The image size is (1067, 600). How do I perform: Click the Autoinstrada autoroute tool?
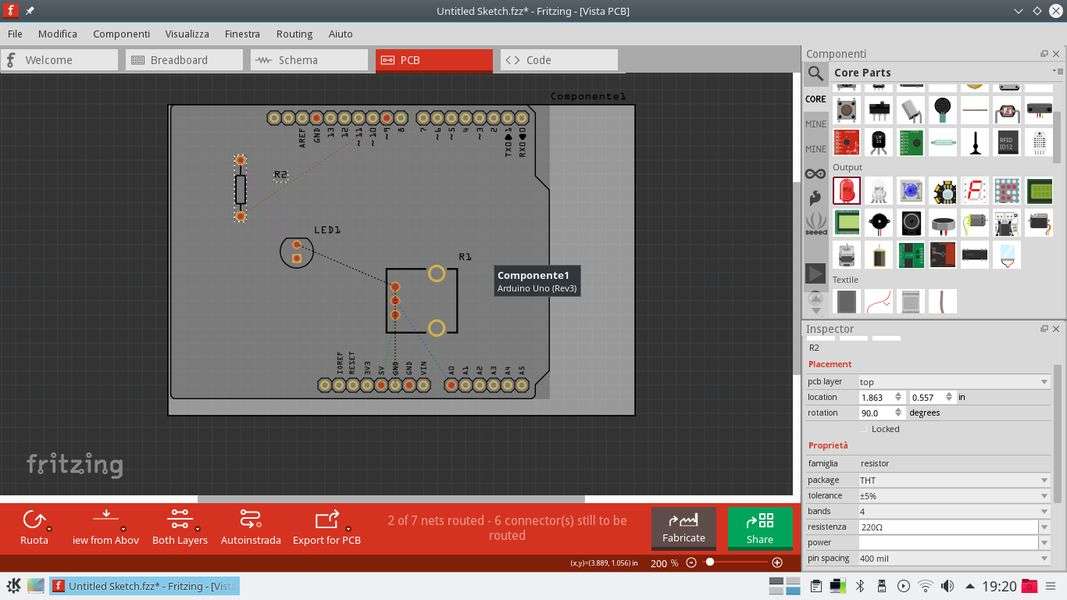[x=250, y=527]
